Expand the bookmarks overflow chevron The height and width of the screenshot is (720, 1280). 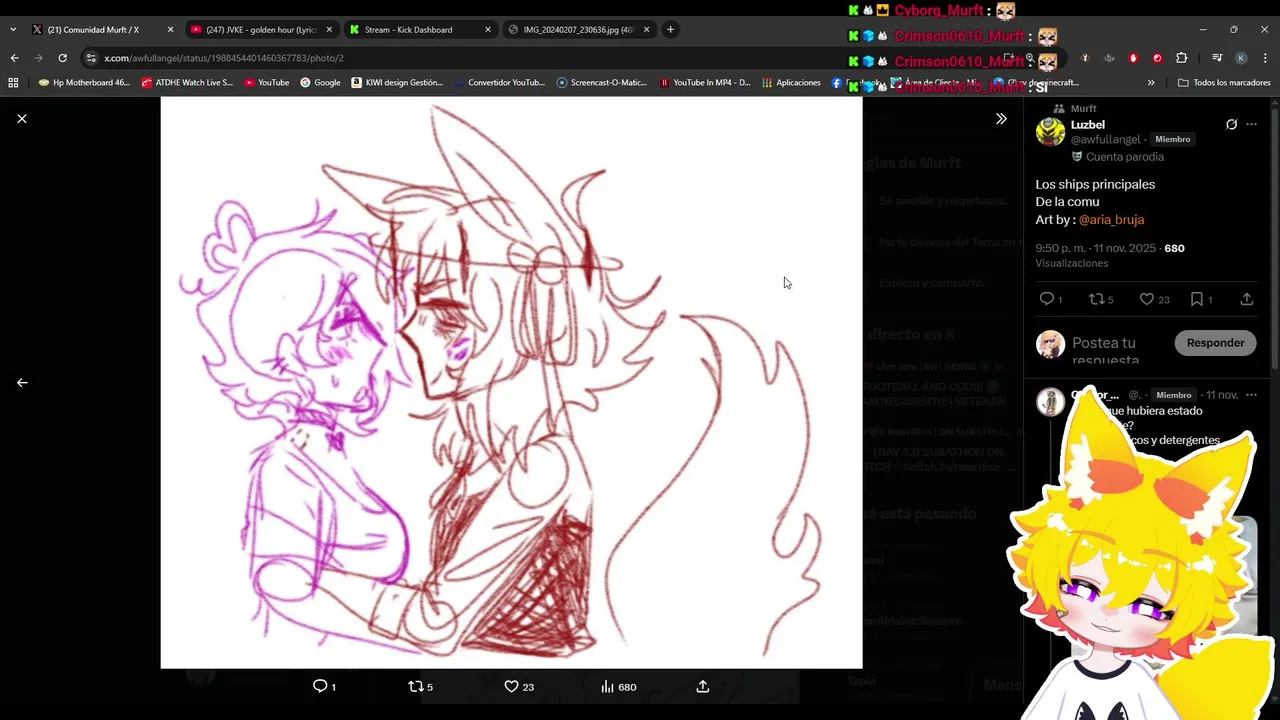(x=1151, y=82)
